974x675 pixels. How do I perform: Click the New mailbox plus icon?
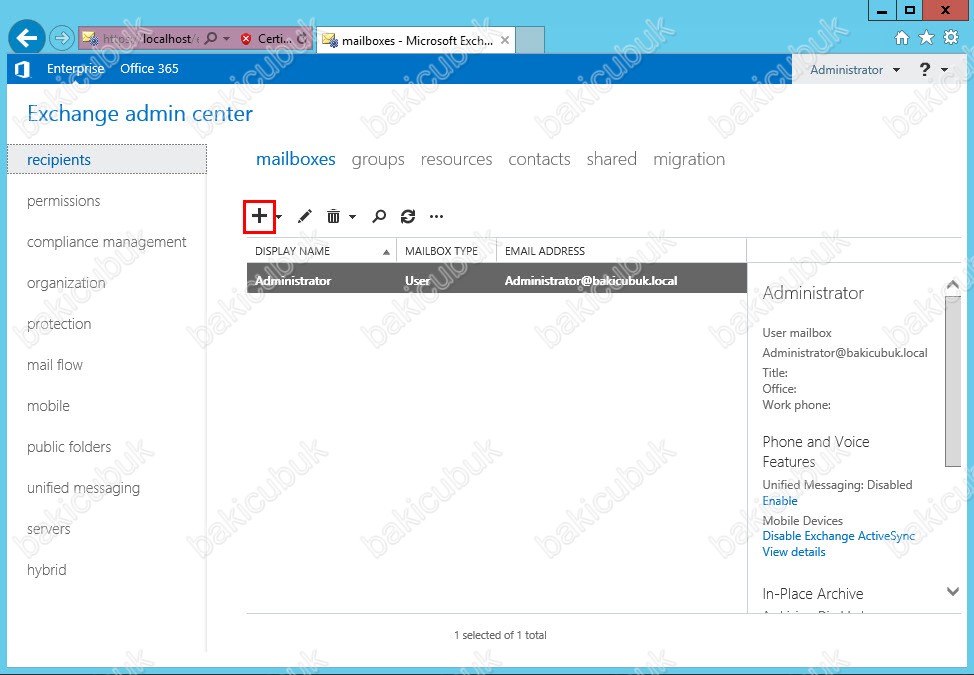(259, 216)
